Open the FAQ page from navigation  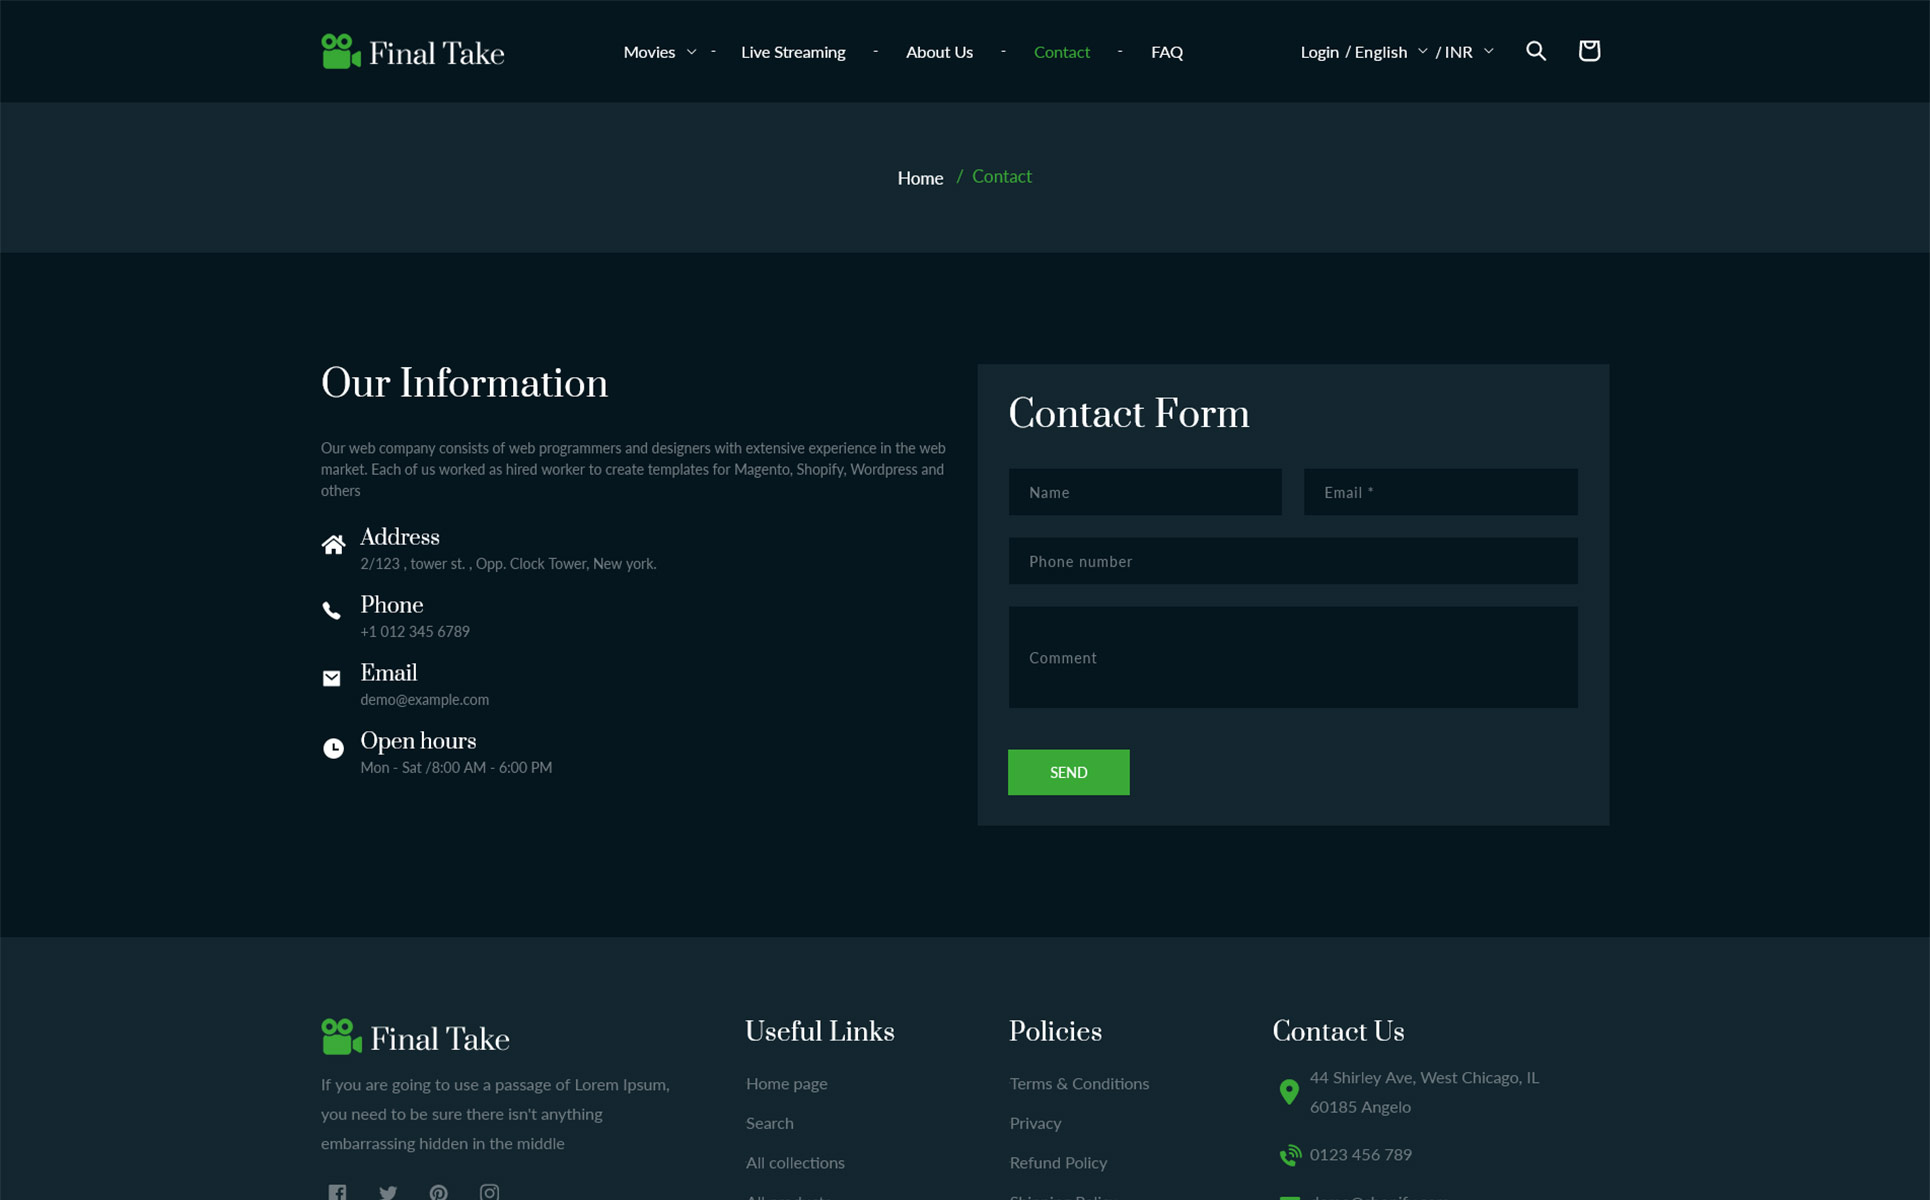1166,52
